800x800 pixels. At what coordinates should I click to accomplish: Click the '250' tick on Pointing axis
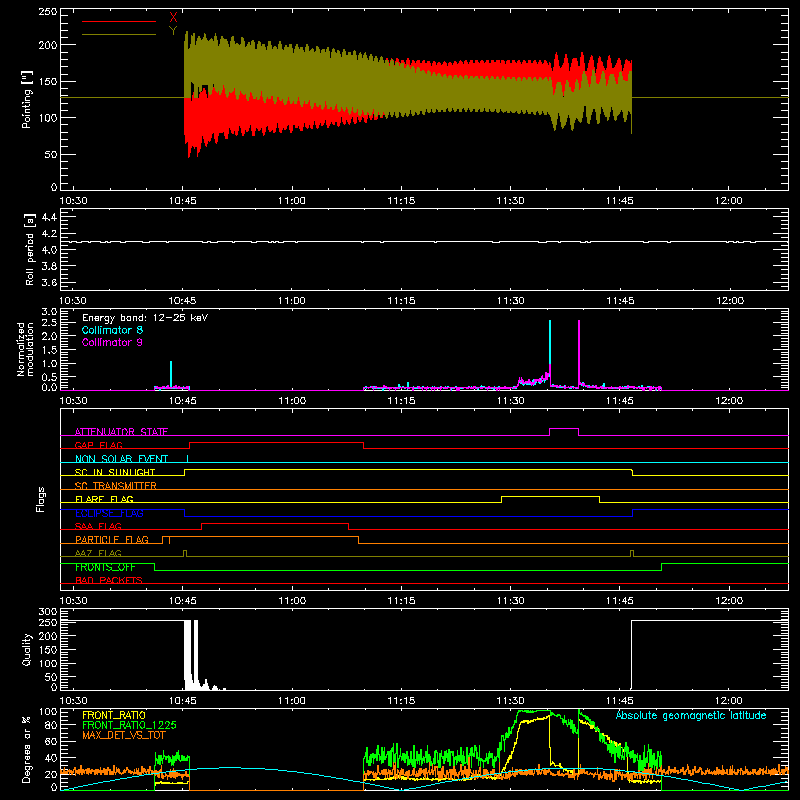[x=47, y=12]
